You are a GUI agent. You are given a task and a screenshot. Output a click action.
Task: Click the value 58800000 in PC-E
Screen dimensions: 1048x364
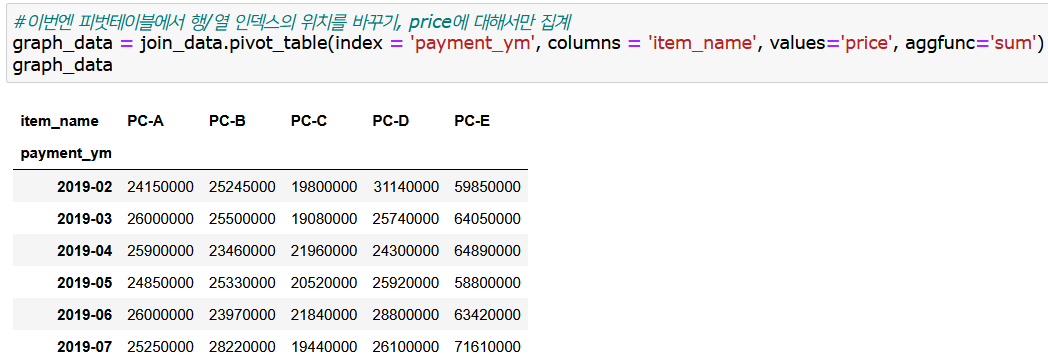tap(487, 283)
